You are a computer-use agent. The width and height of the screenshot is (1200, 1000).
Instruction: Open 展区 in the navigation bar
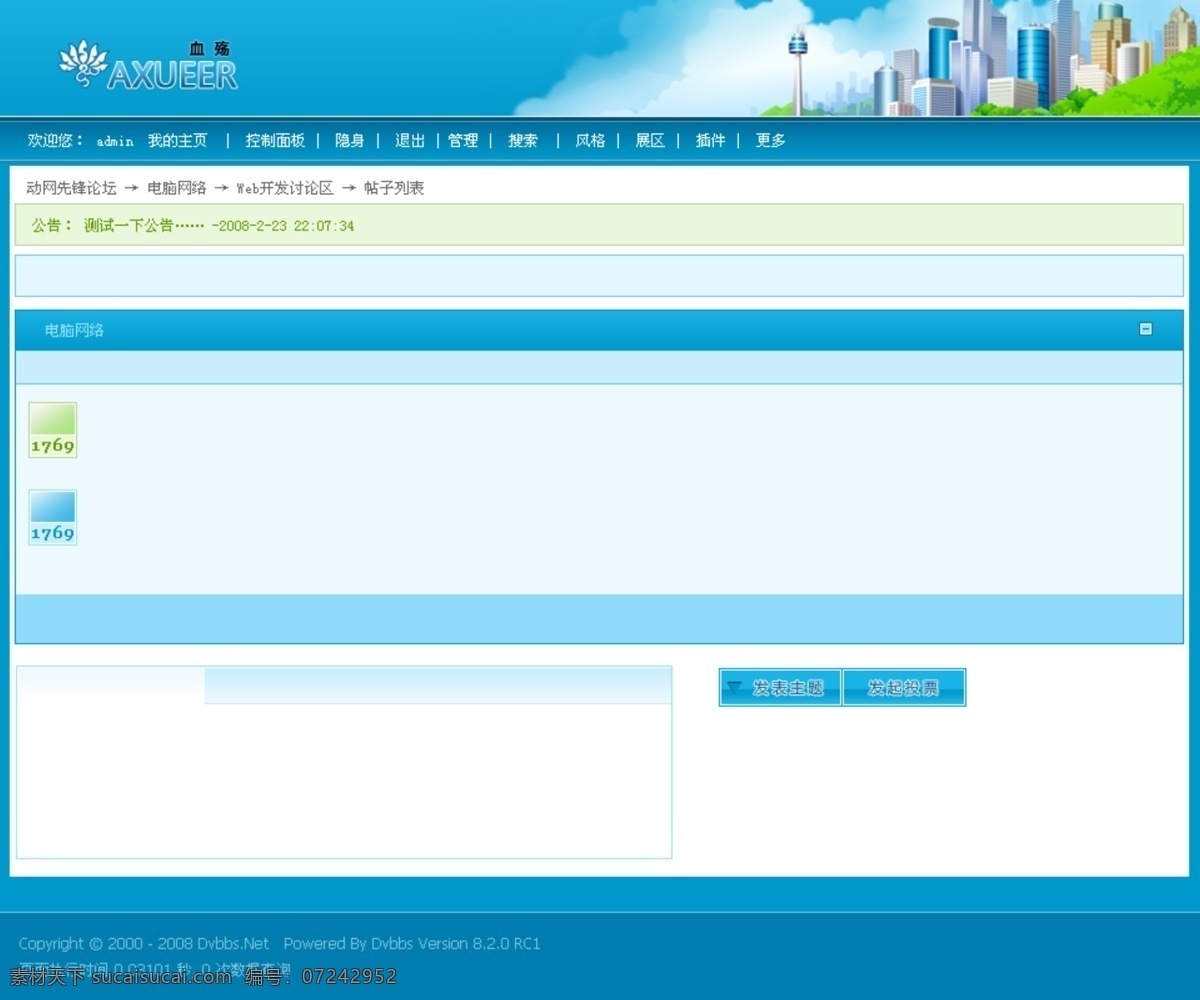coord(650,141)
